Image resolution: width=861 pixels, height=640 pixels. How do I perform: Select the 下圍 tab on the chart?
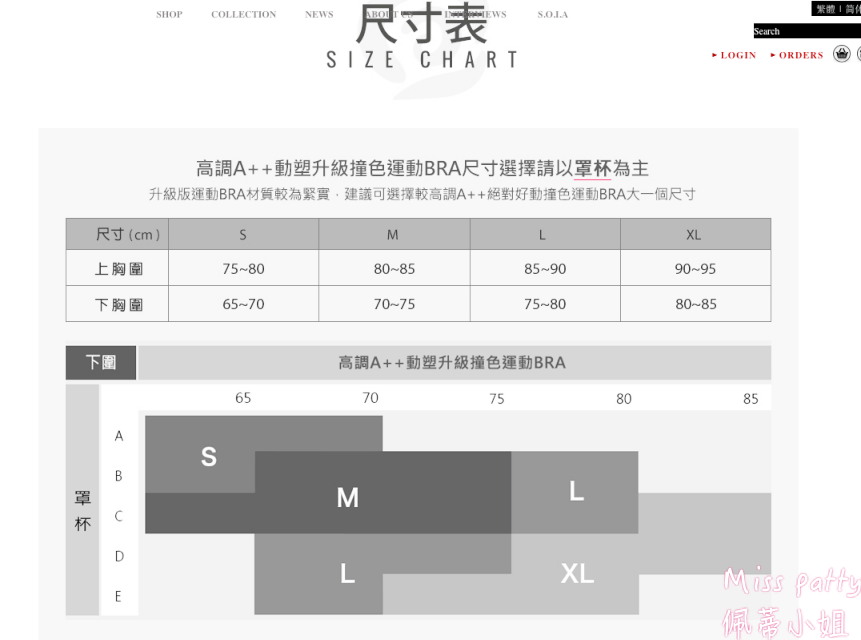tap(100, 362)
